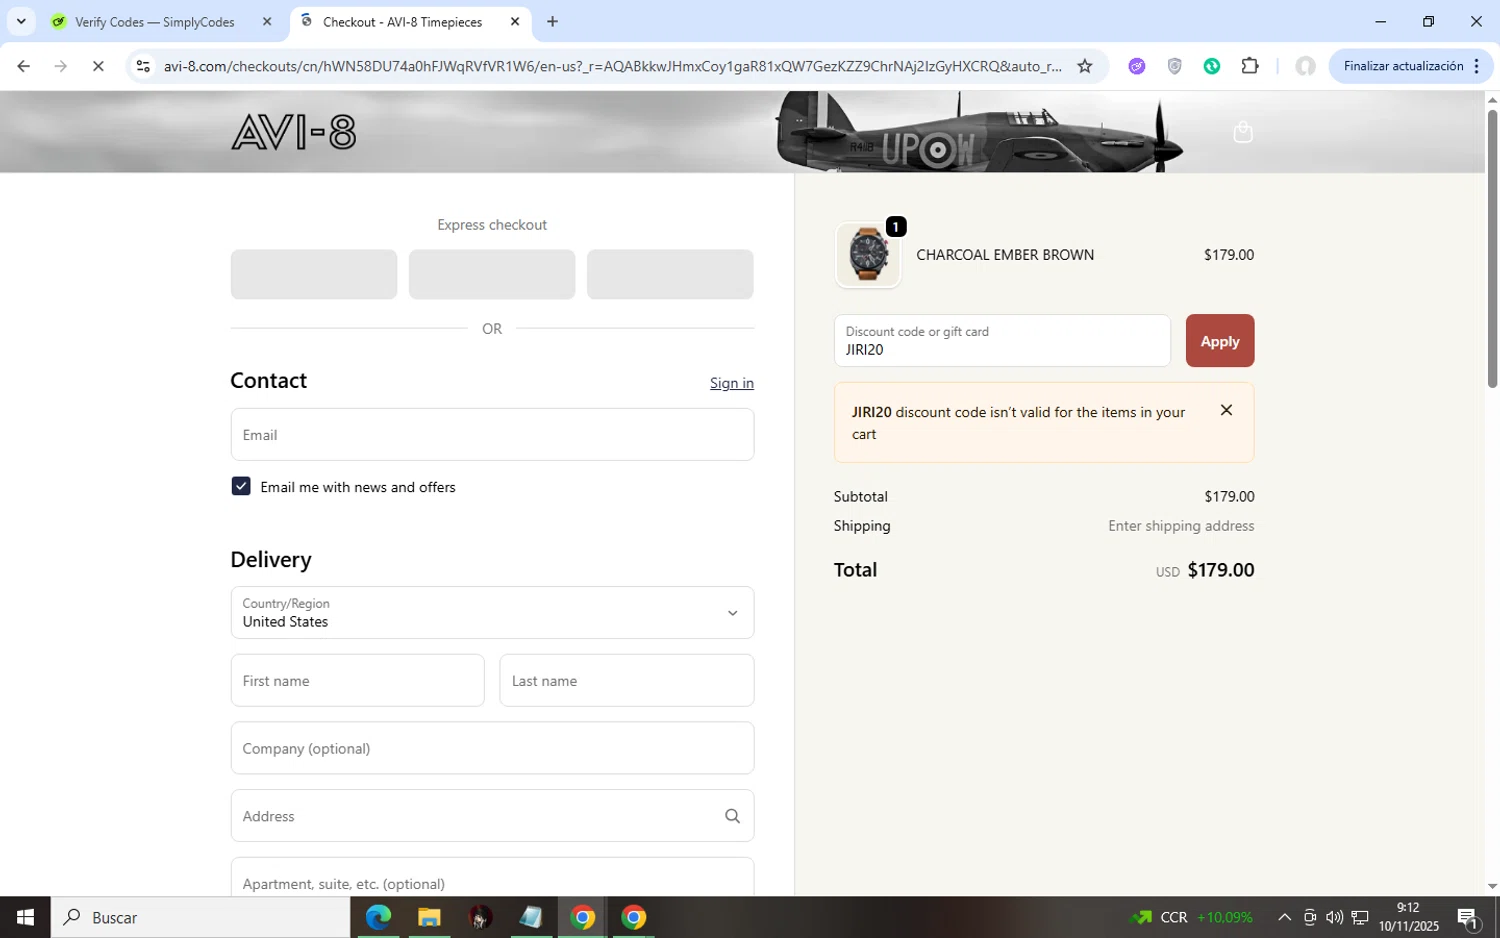
Task: Click Finalizar actualización button
Action: [1403, 66]
